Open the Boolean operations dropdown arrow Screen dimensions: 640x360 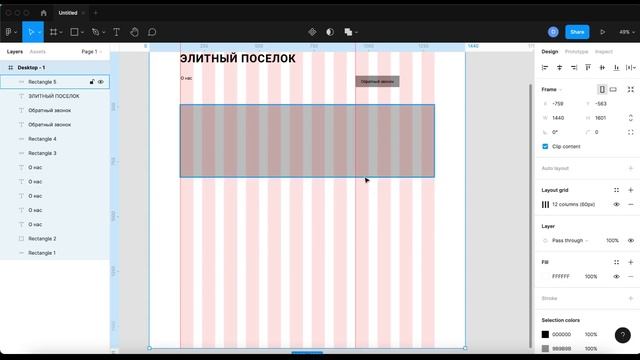[356, 32]
